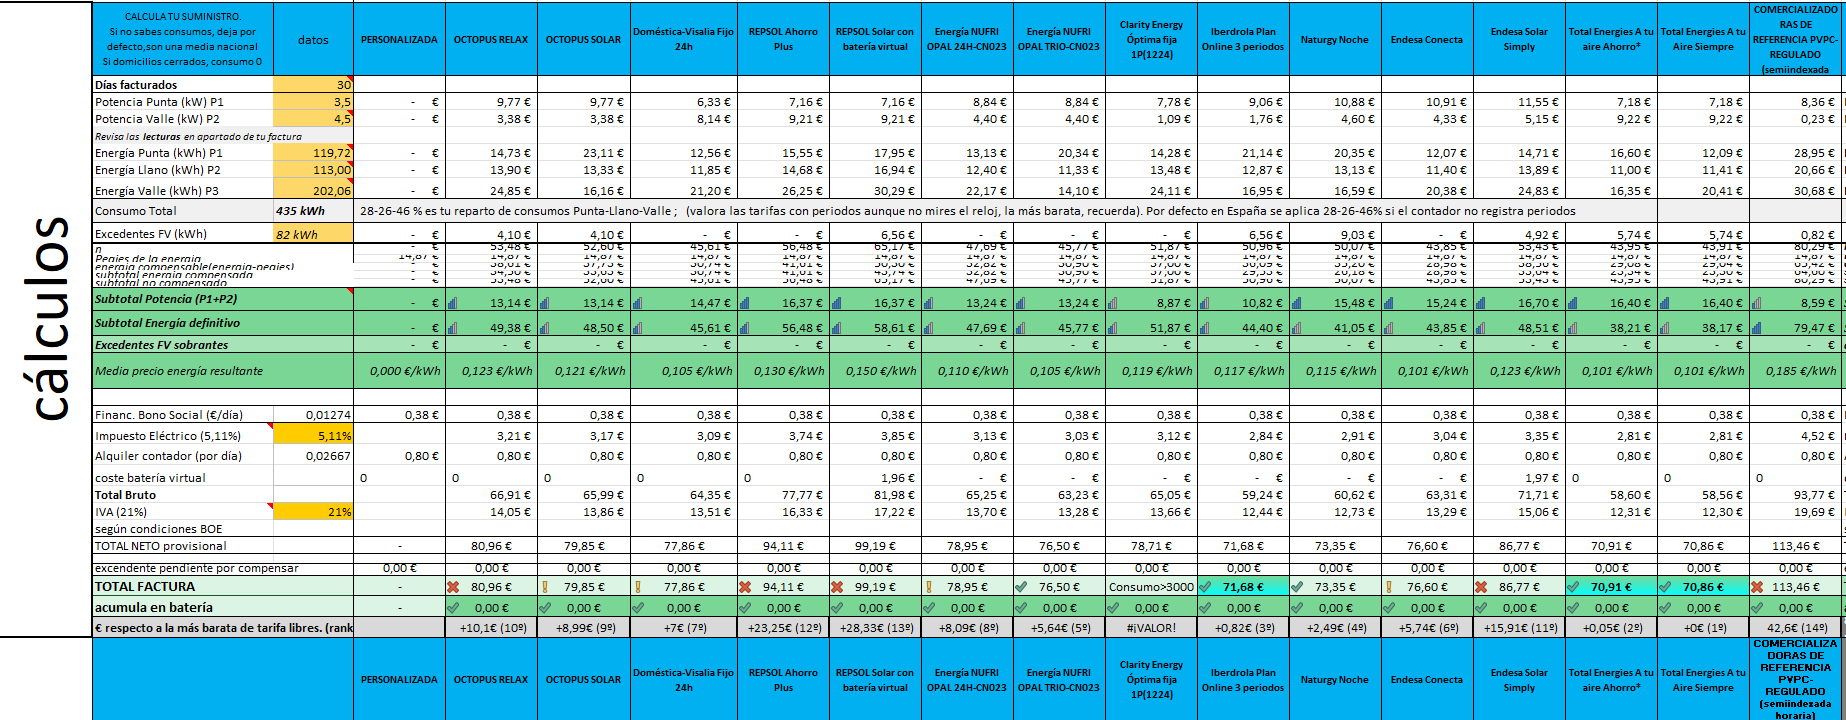Click the green check icon beside 70,86 € total

point(1665,587)
